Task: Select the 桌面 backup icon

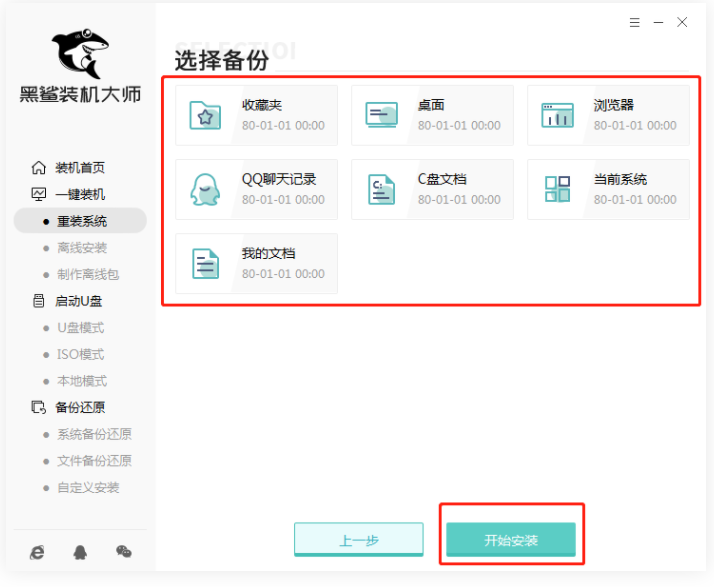Action: (x=381, y=116)
